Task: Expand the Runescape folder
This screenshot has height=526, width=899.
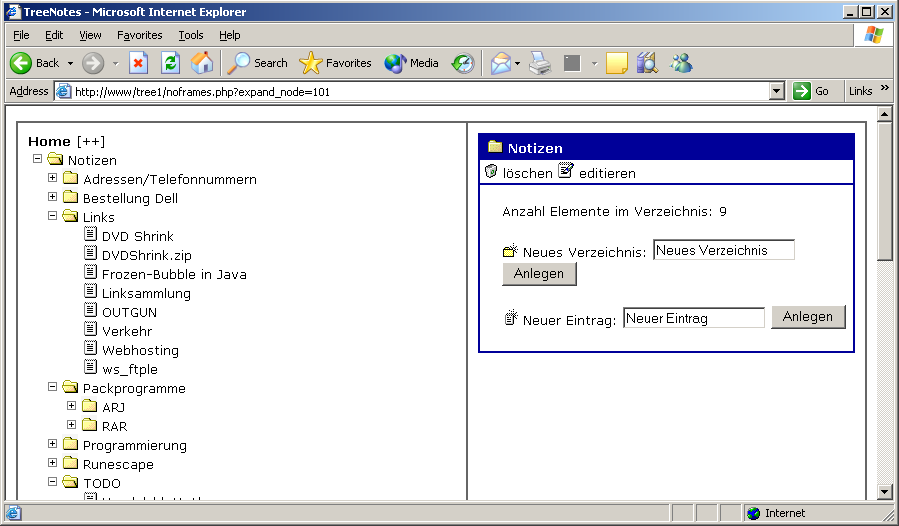Action: click(x=53, y=462)
